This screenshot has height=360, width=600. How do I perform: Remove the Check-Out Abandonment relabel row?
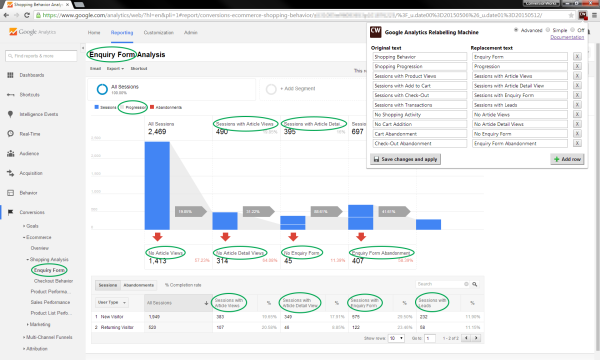coord(577,143)
